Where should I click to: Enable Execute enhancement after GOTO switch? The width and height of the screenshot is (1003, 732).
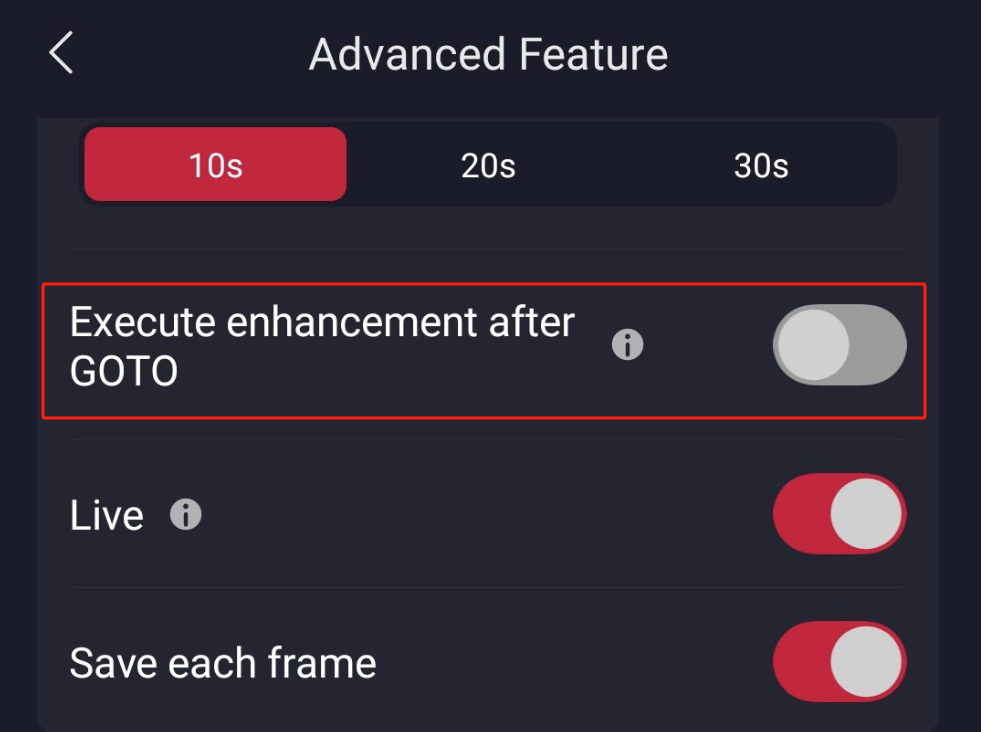click(839, 345)
